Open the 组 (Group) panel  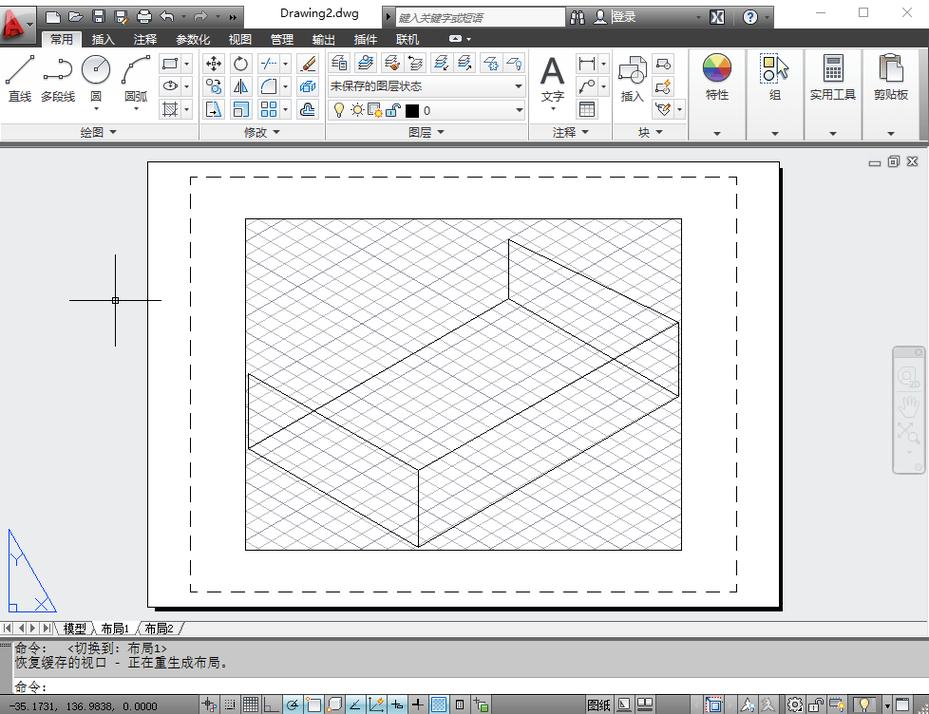point(775,77)
